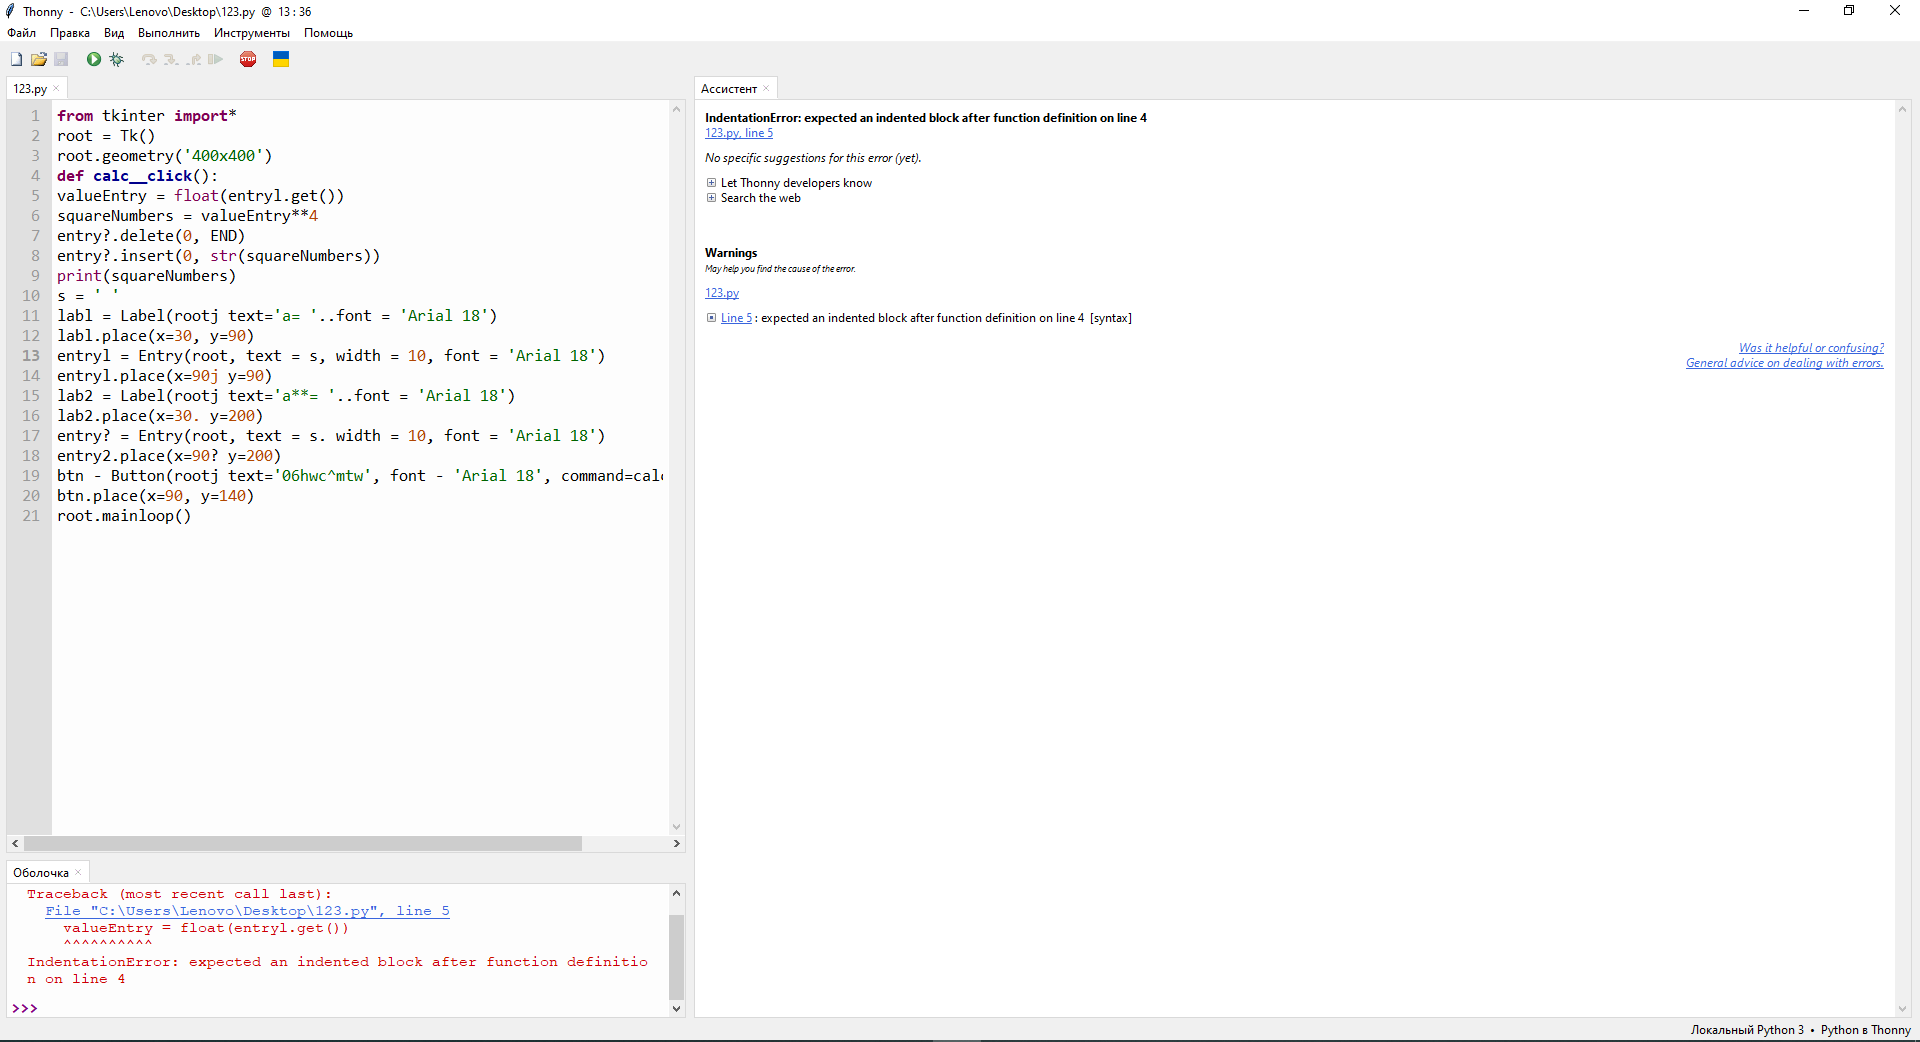Open 'General advice on dealing with errors' link

pyautogui.click(x=1785, y=363)
